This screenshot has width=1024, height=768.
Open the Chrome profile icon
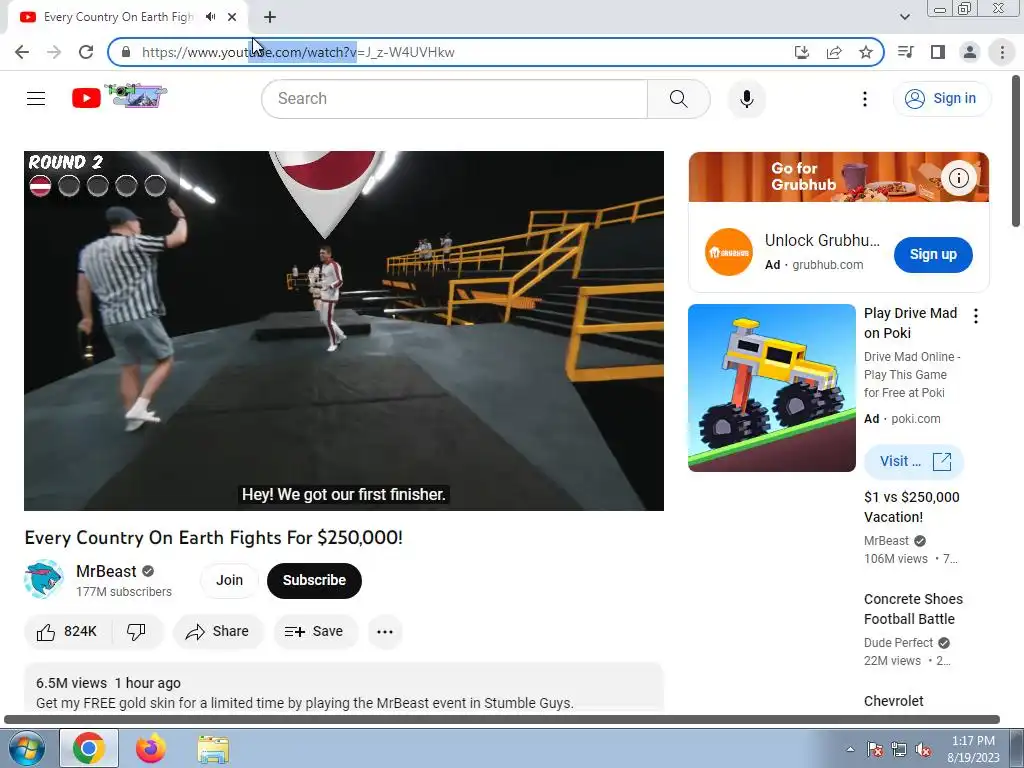pos(970,52)
